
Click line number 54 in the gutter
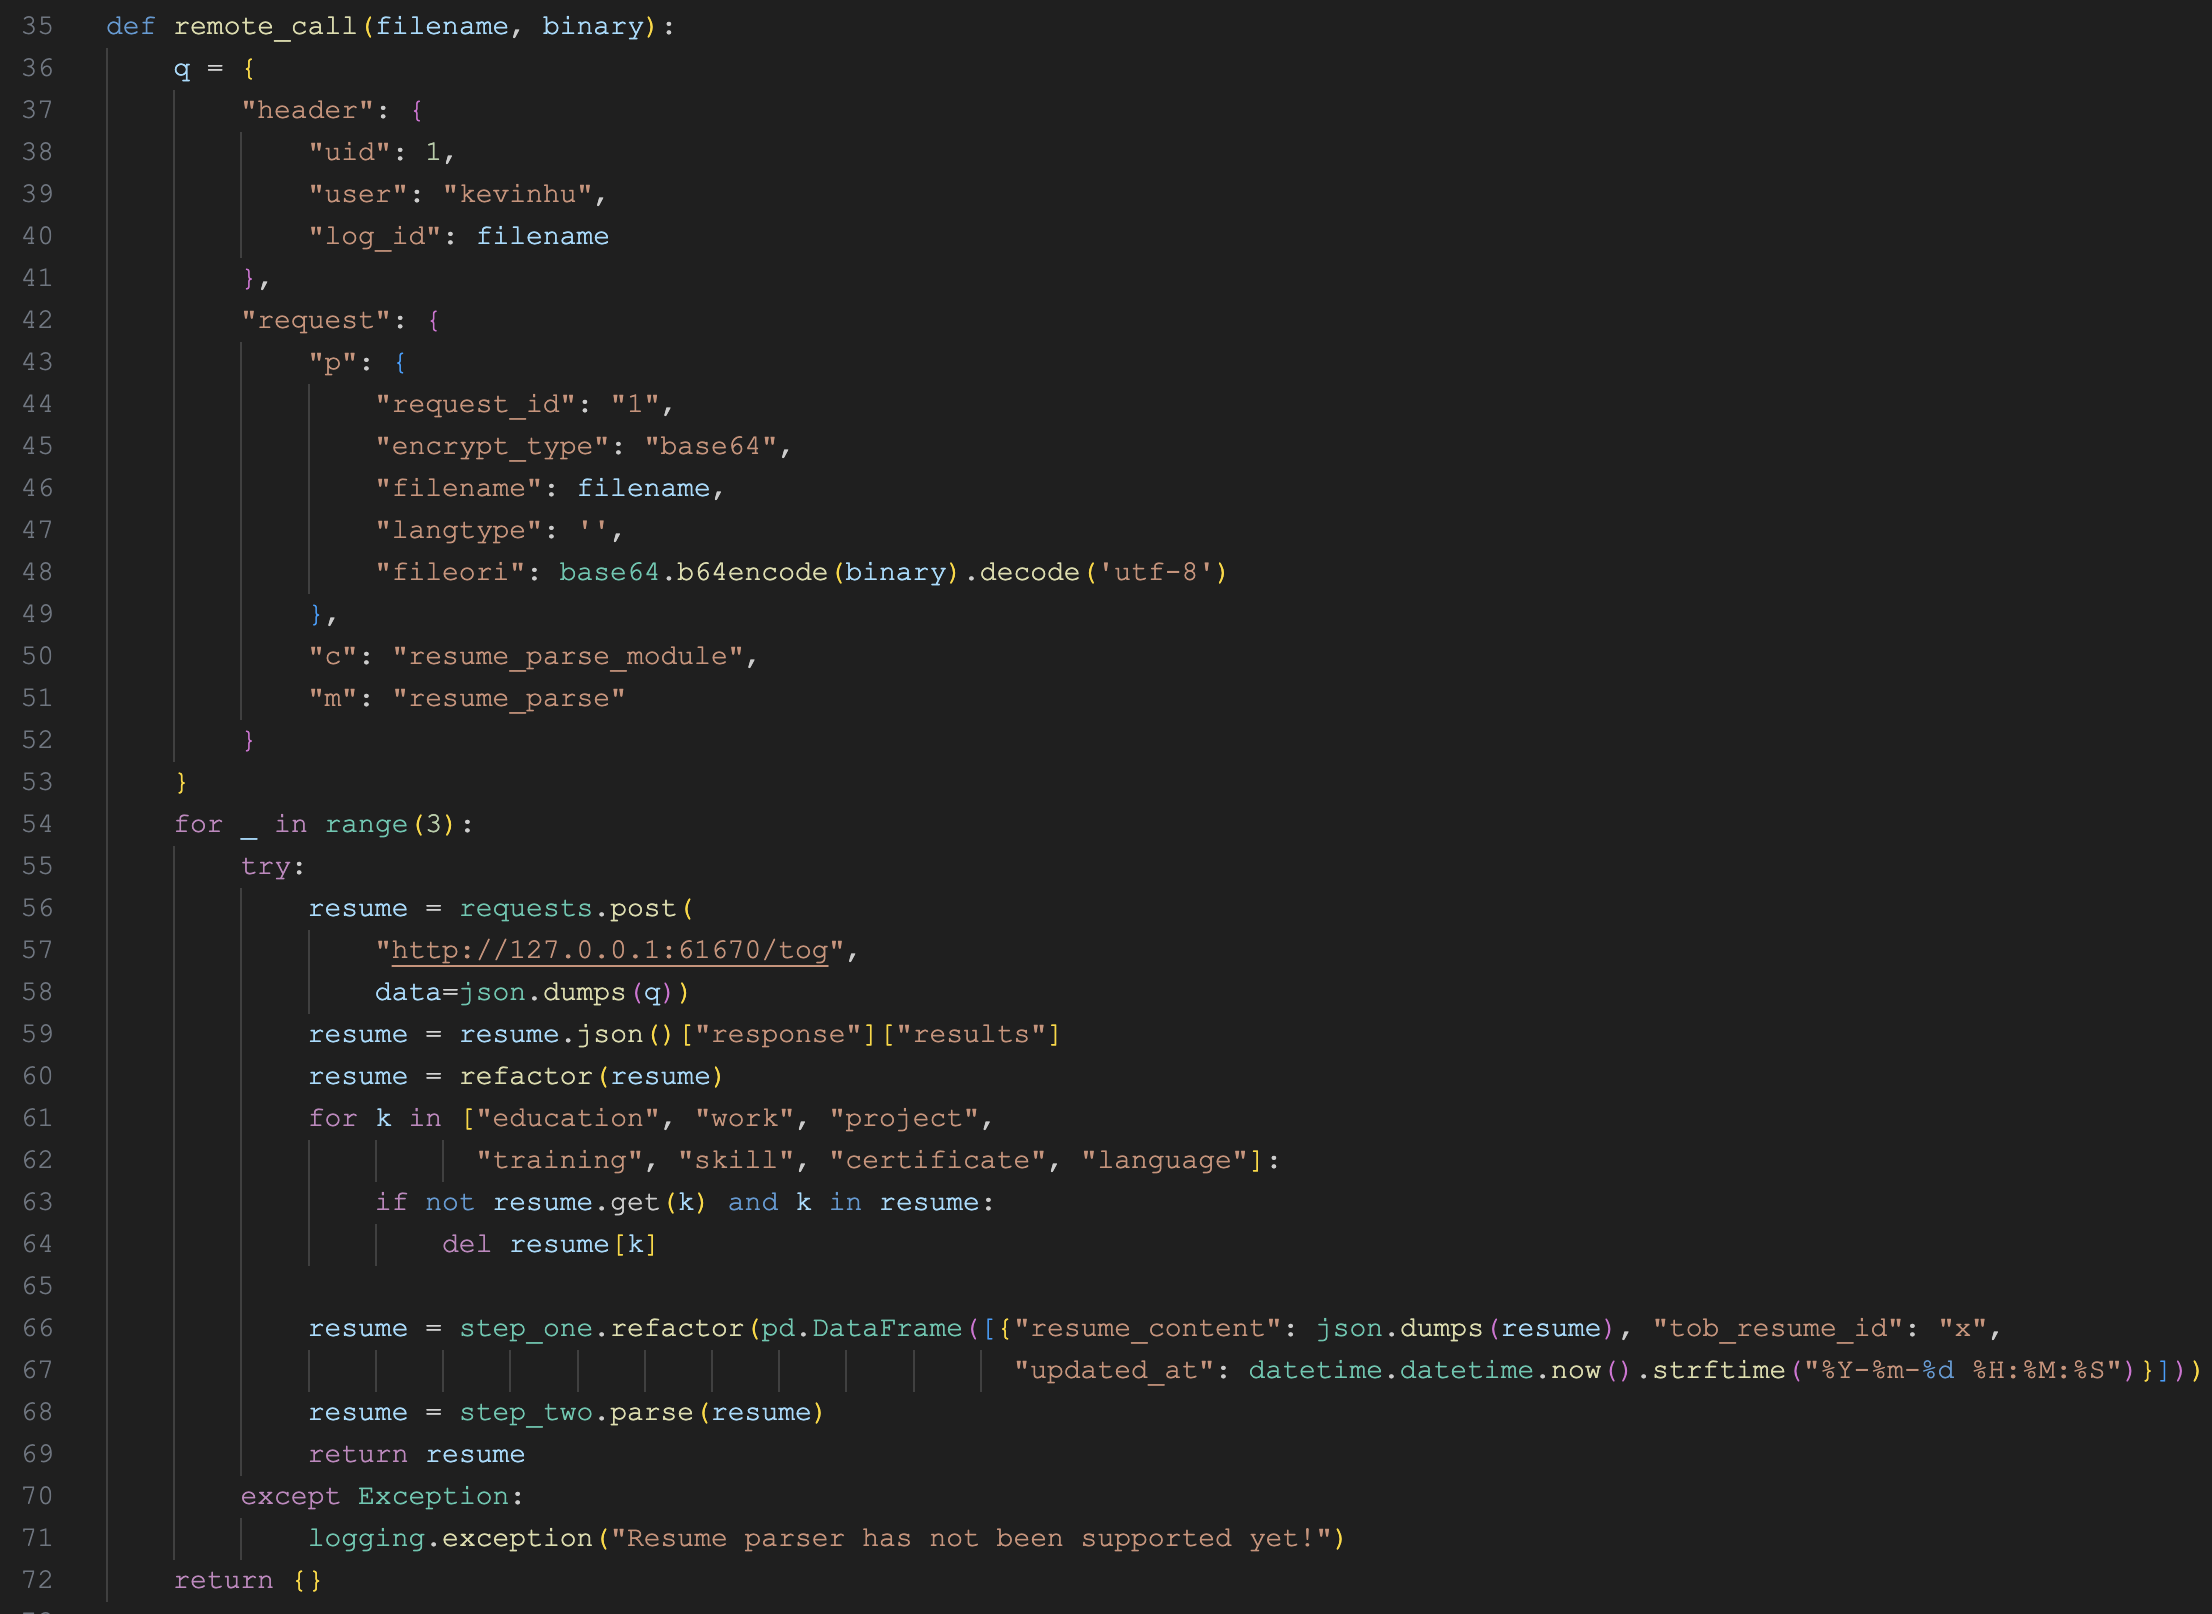coord(37,824)
